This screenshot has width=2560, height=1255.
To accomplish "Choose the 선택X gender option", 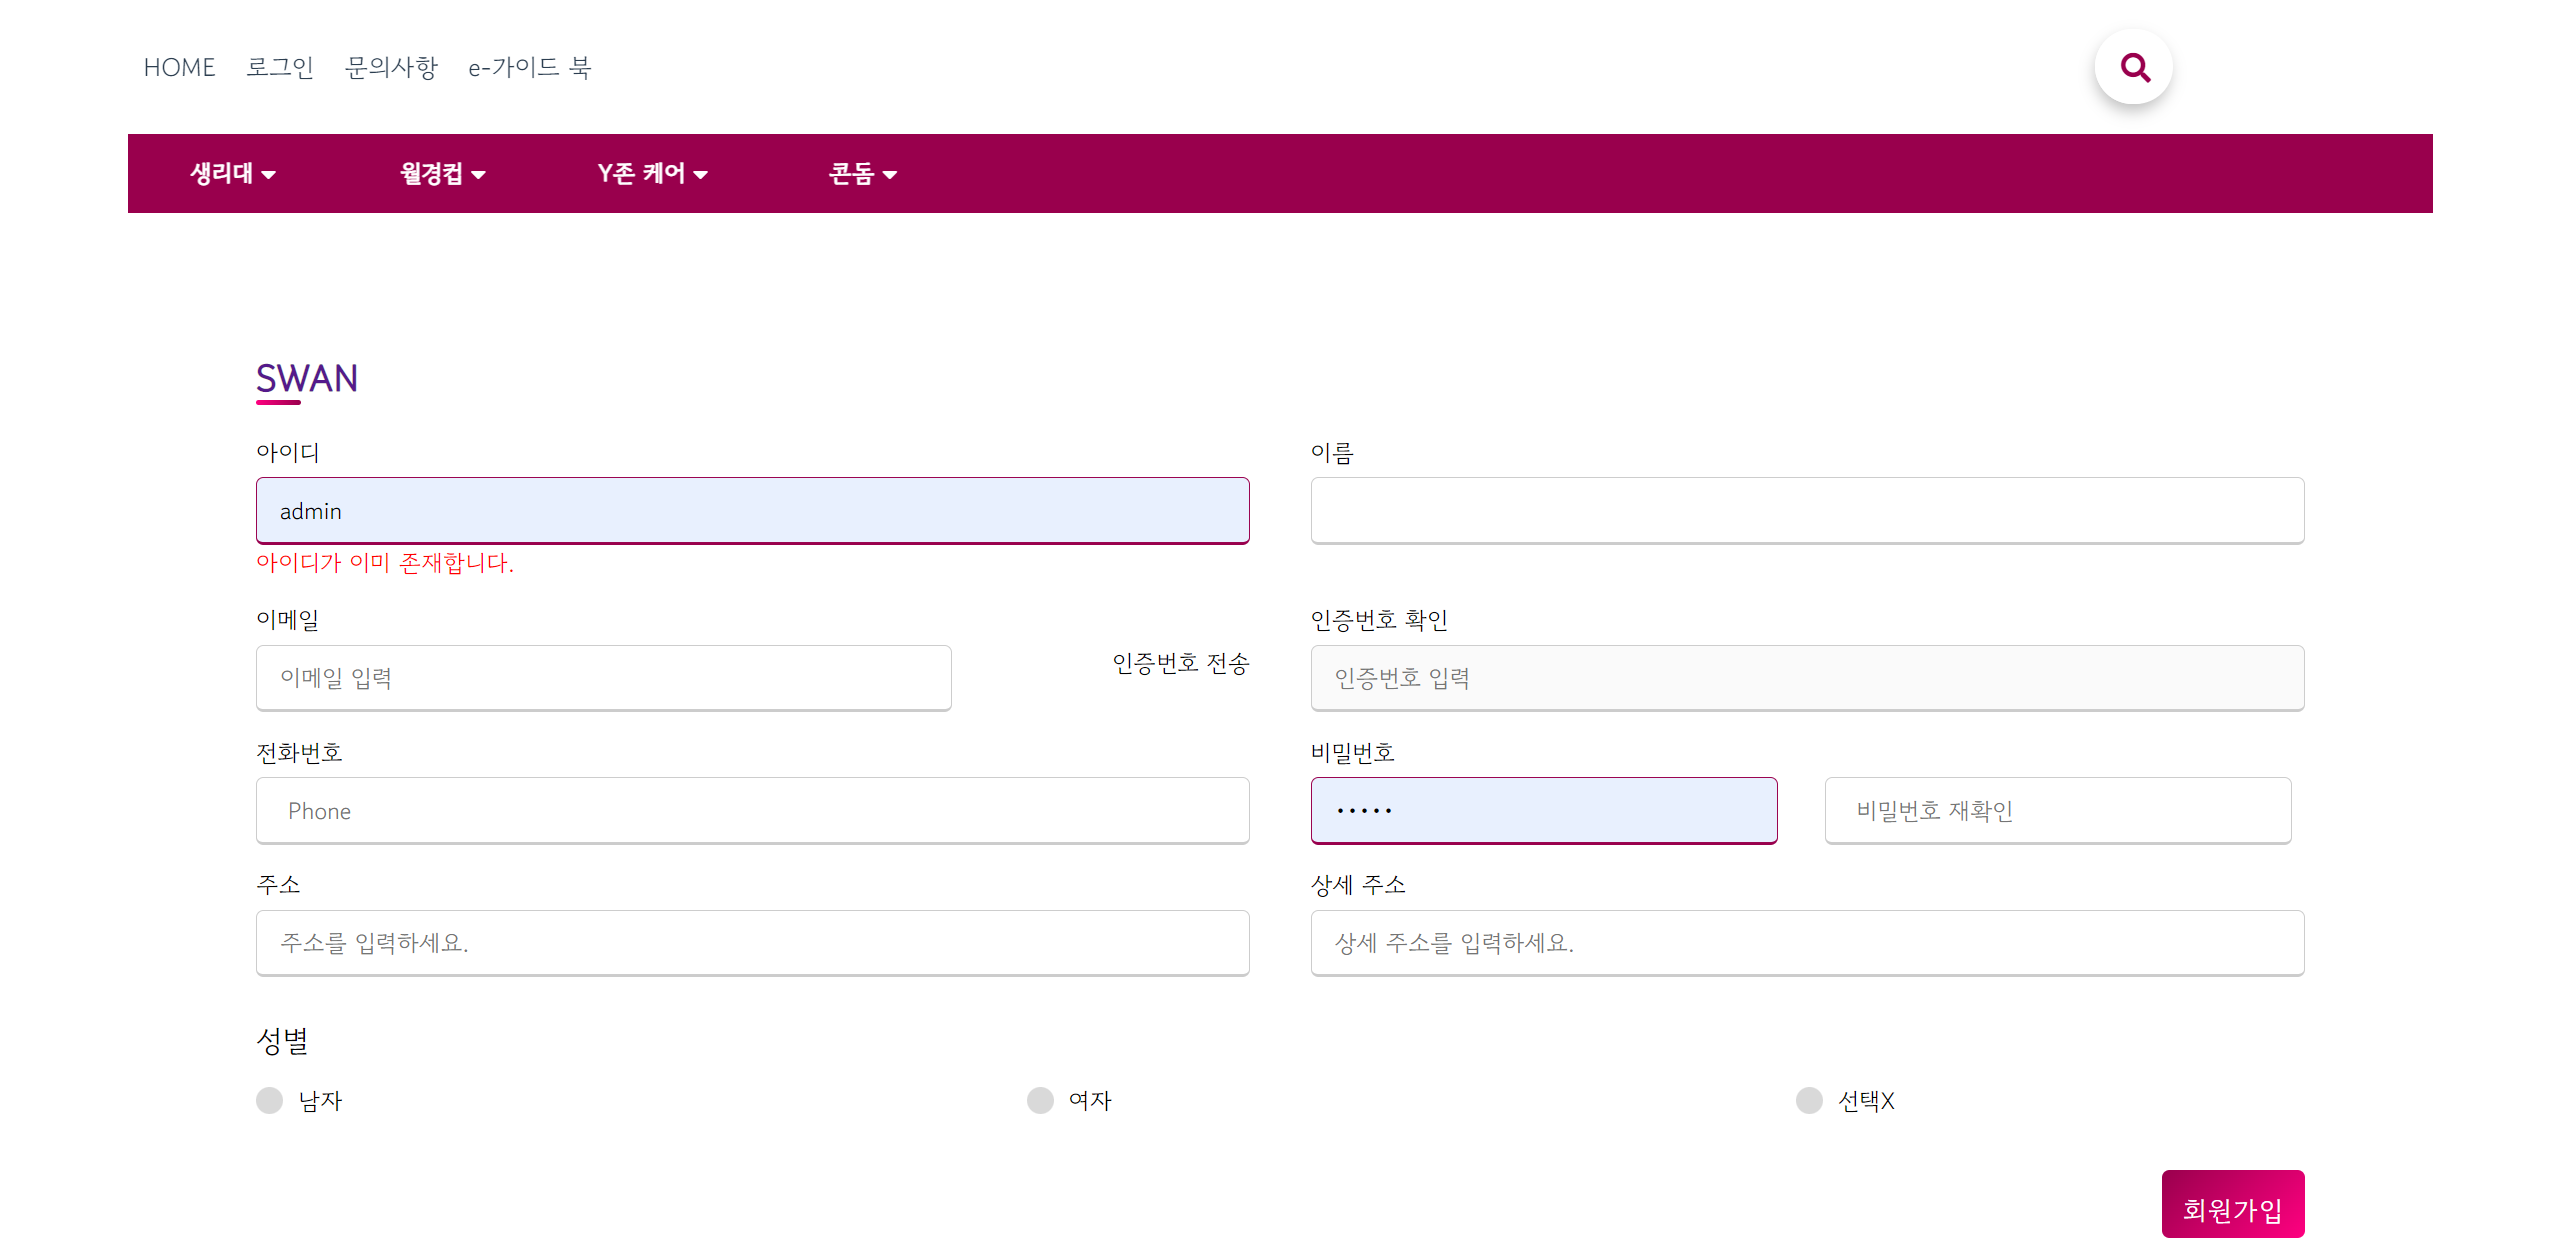I will (x=1809, y=1100).
